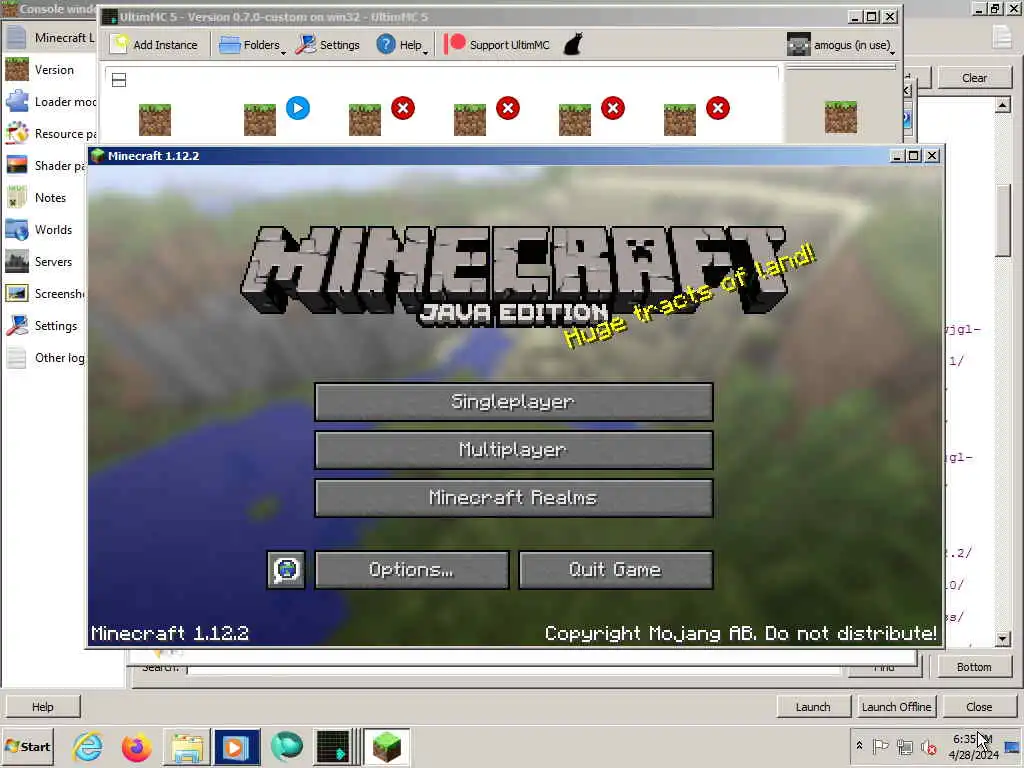
Task: Maximize the Minecraft 1.12.2 window
Action: [914, 155]
